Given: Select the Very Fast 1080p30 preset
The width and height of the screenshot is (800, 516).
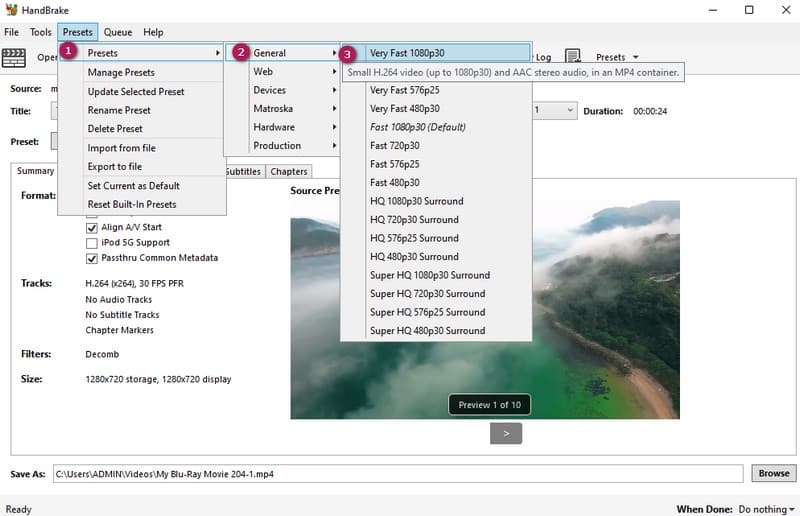Looking at the screenshot, I should point(436,53).
